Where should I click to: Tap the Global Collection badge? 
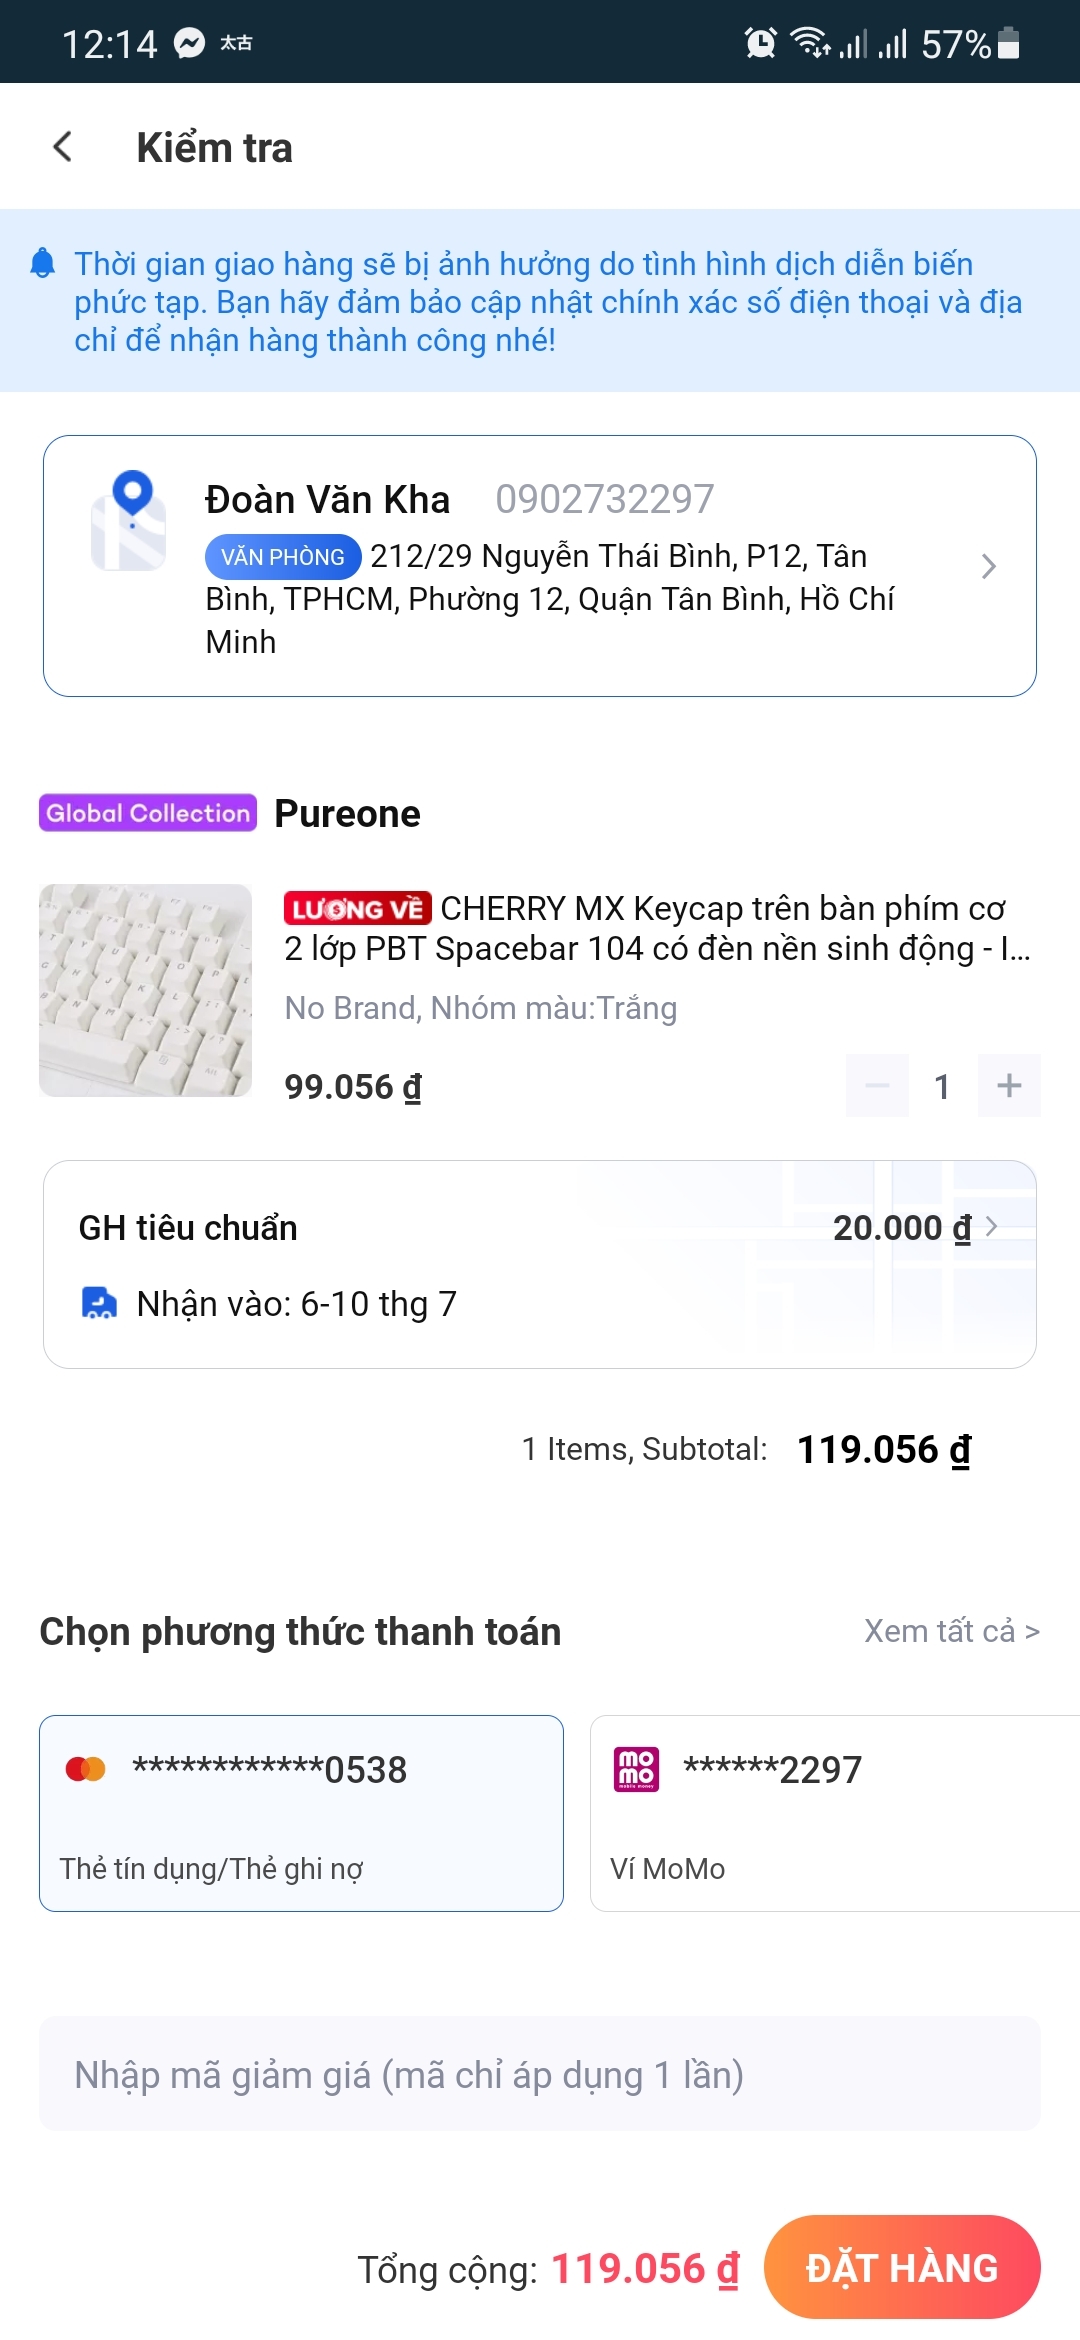(148, 813)
